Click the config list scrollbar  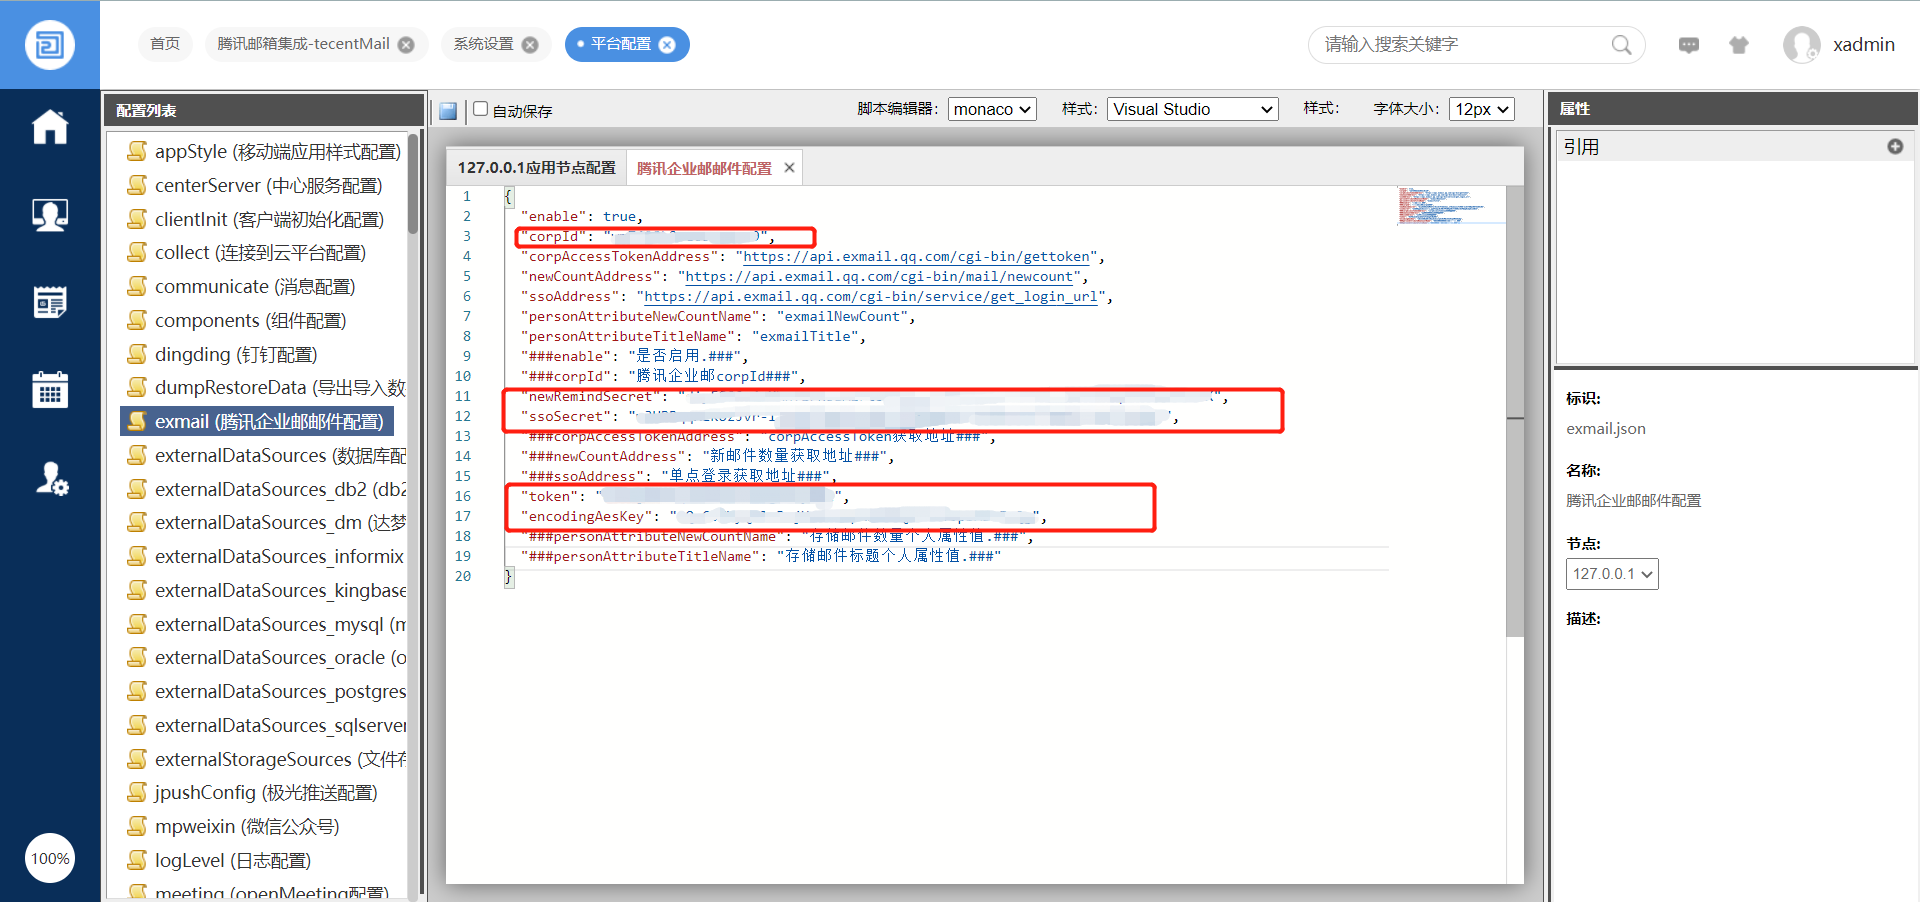[x=413, y=185]
